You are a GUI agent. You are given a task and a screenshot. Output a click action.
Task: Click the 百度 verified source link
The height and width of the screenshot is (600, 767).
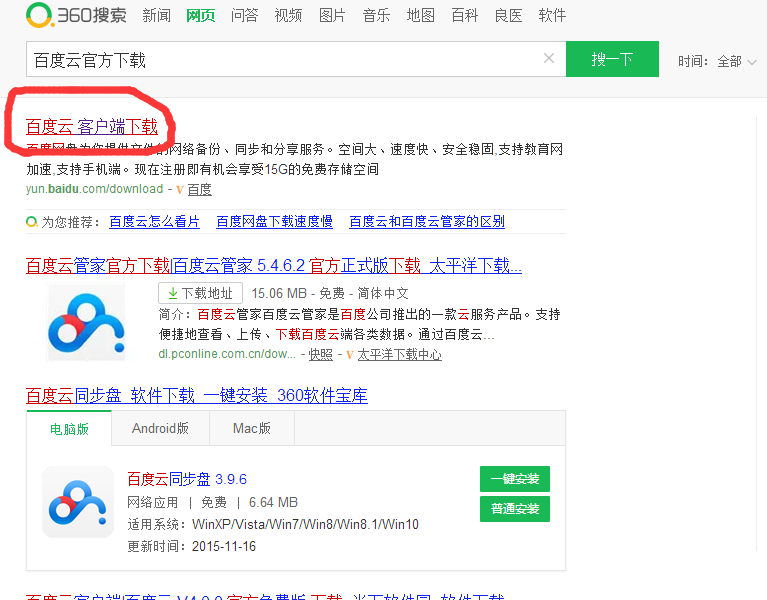click(200, 189)
